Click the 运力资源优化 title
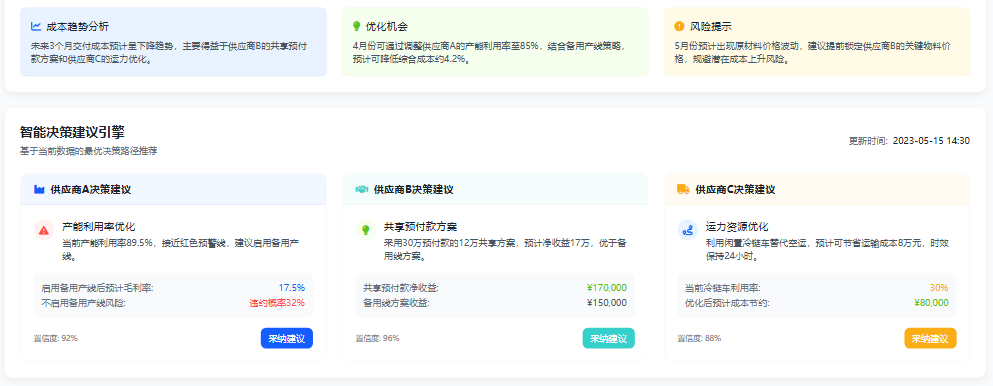The image size is (993, 386). [737, 227]
